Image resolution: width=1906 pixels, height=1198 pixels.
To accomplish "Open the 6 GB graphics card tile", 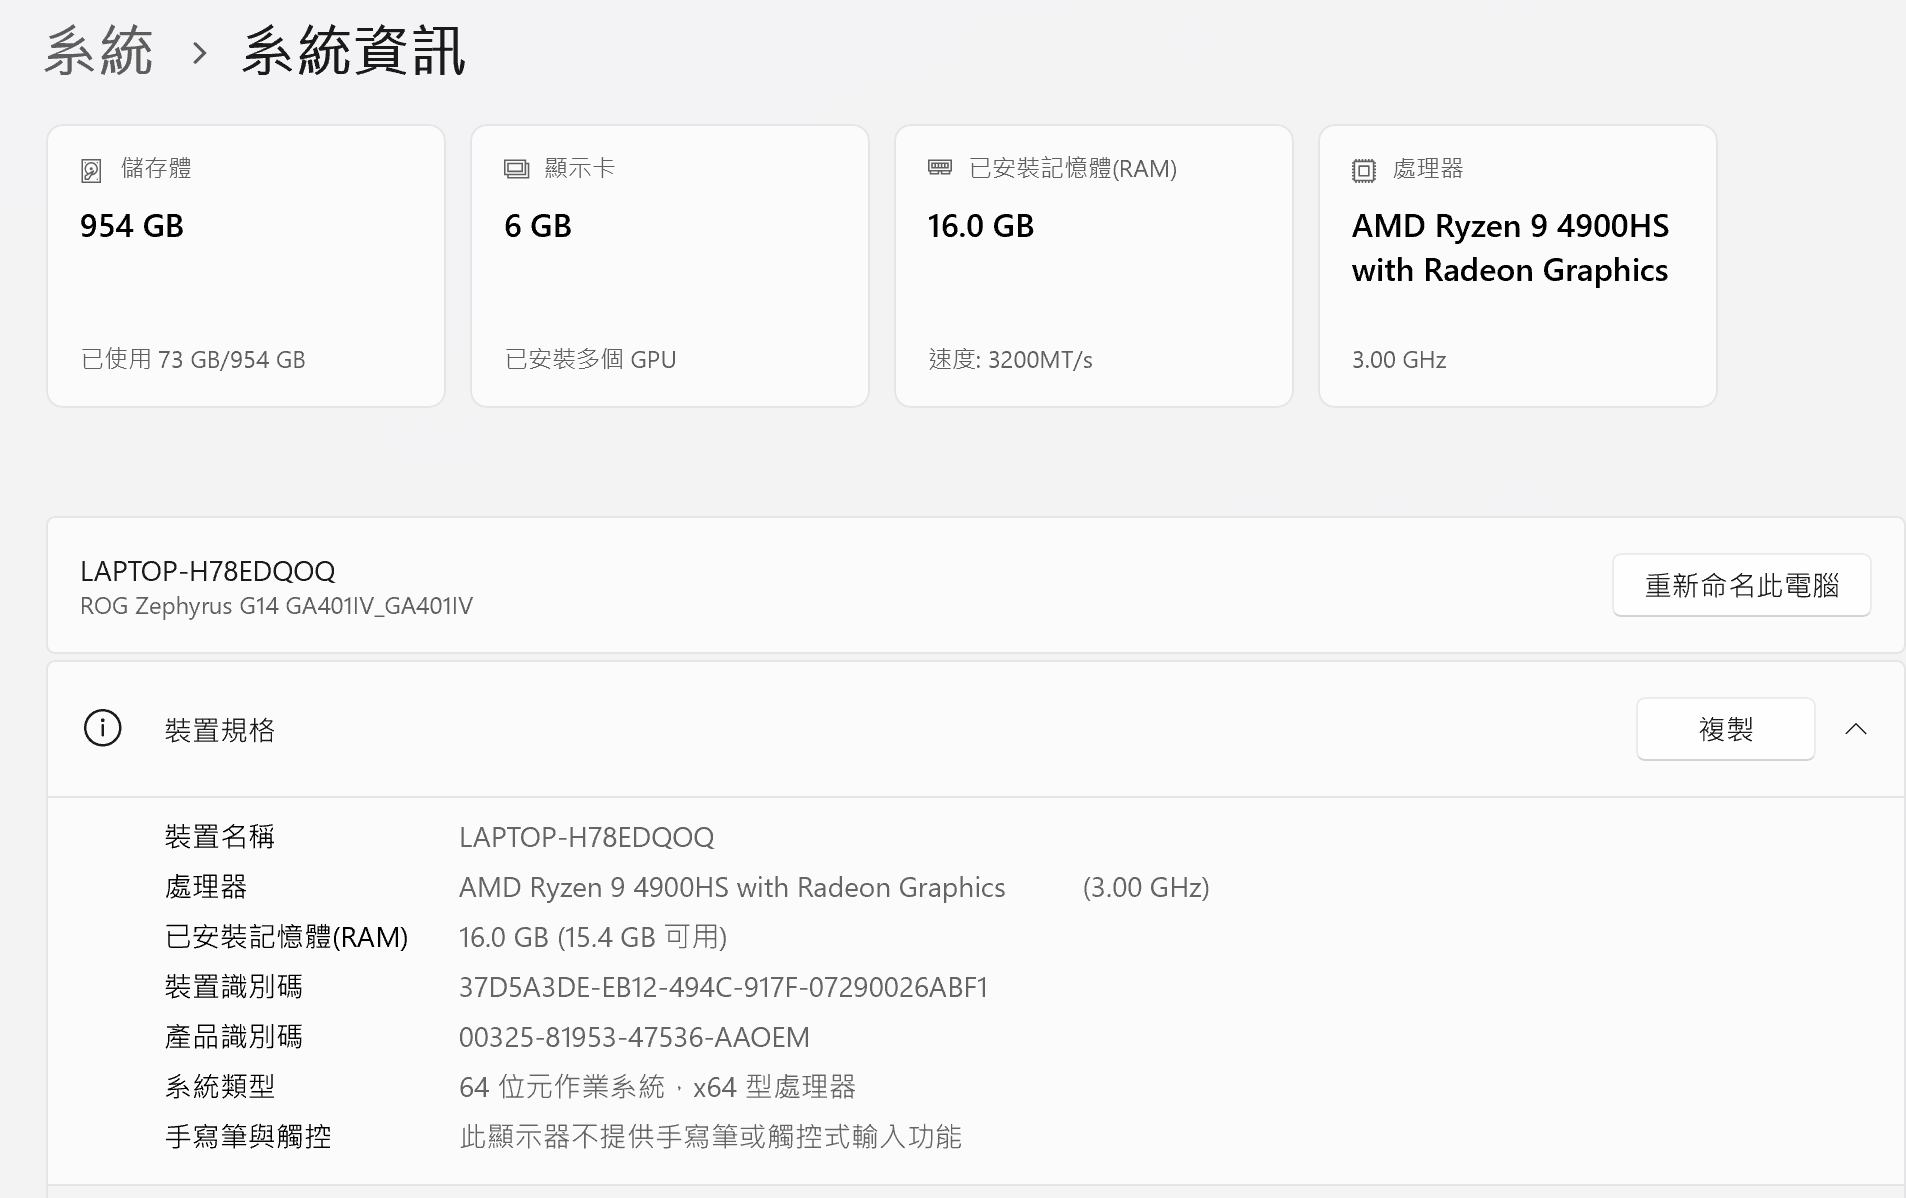I will coord(670,266).
